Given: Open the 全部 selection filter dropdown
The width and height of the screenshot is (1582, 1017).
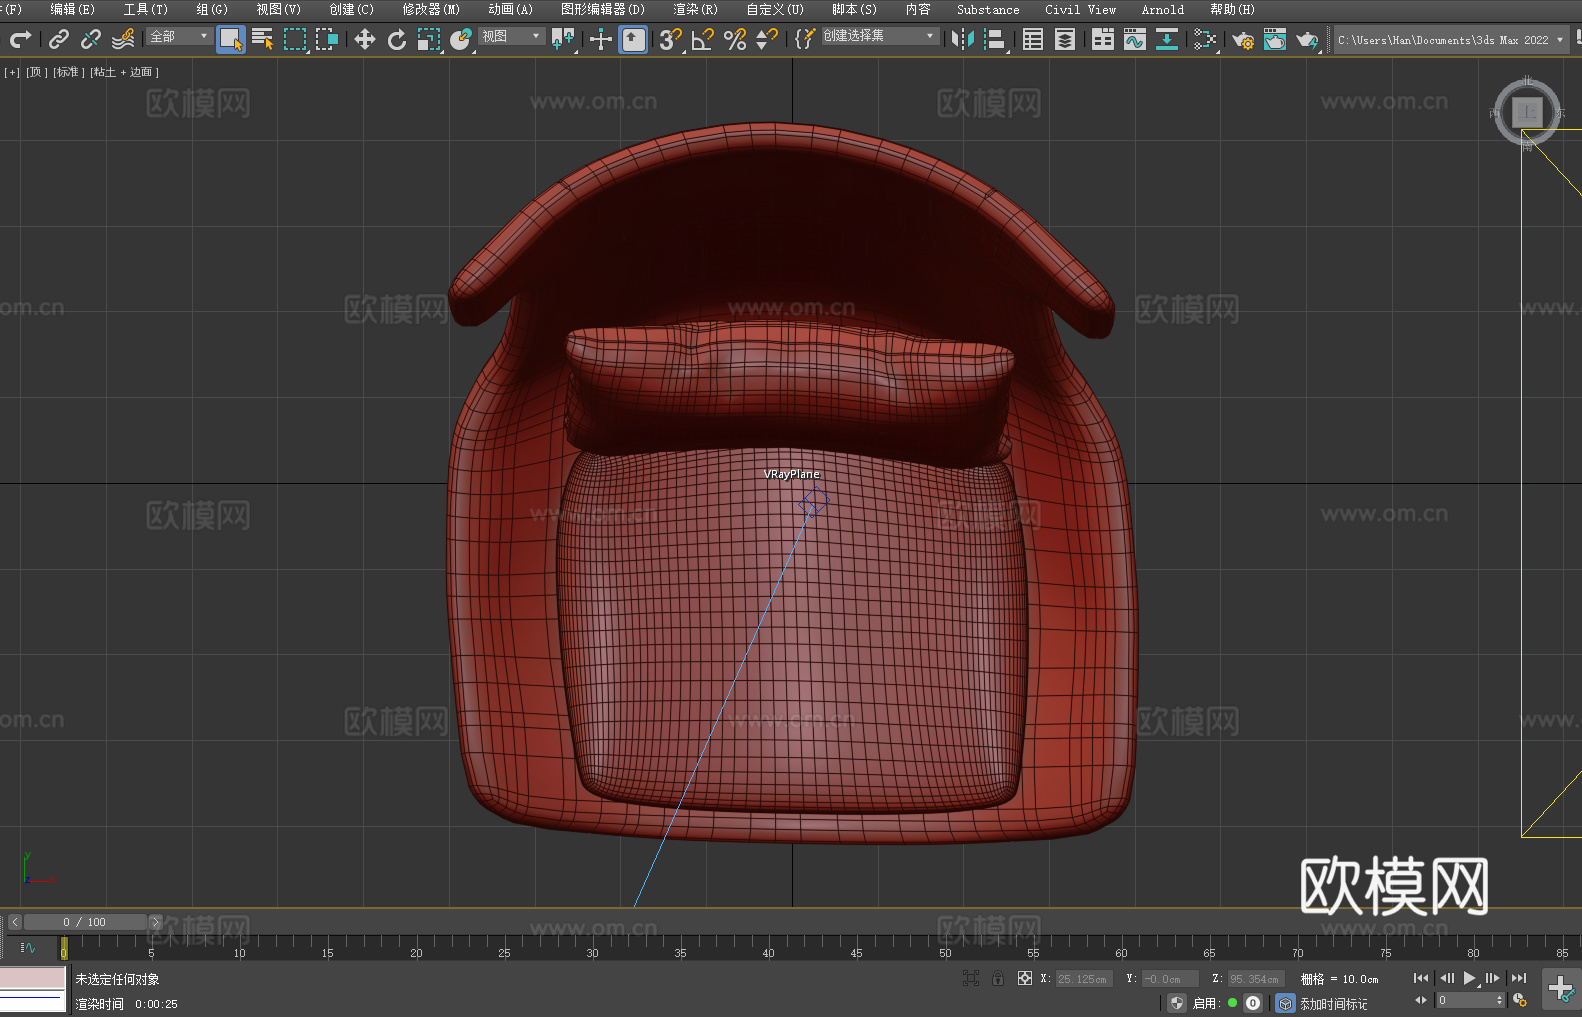Looking at the screenshot, I should click(179, 36).
